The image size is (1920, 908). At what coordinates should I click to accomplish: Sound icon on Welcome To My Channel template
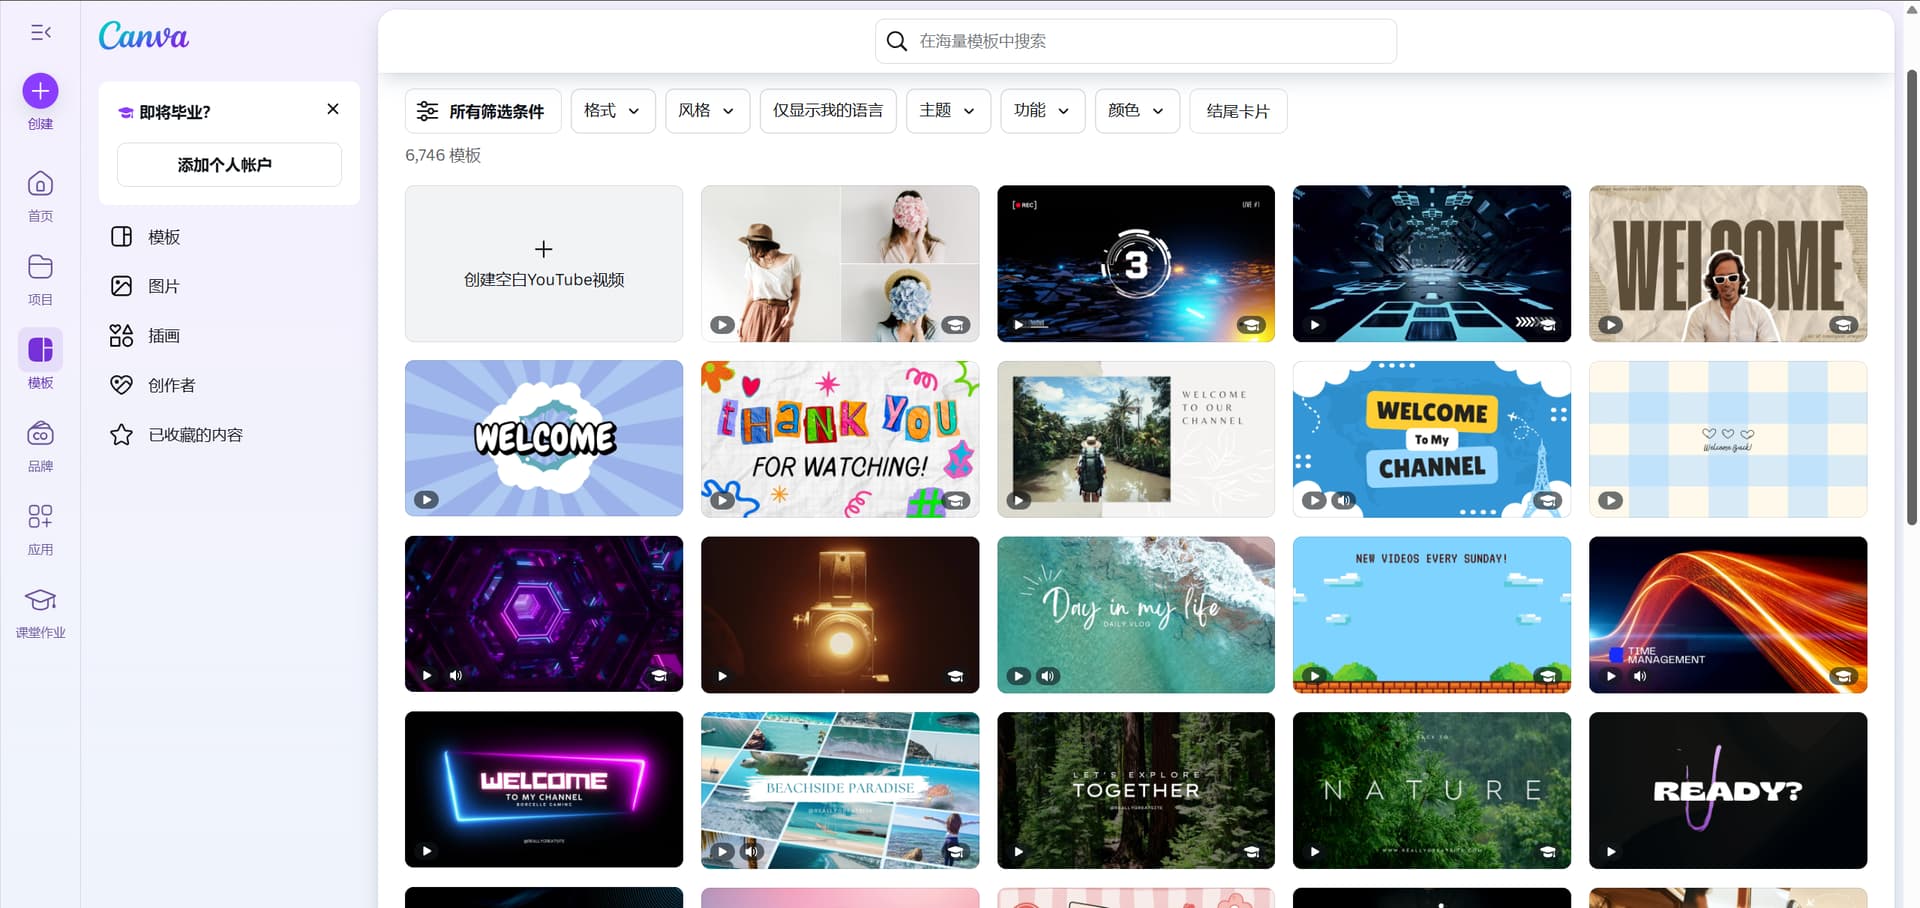1344,500
